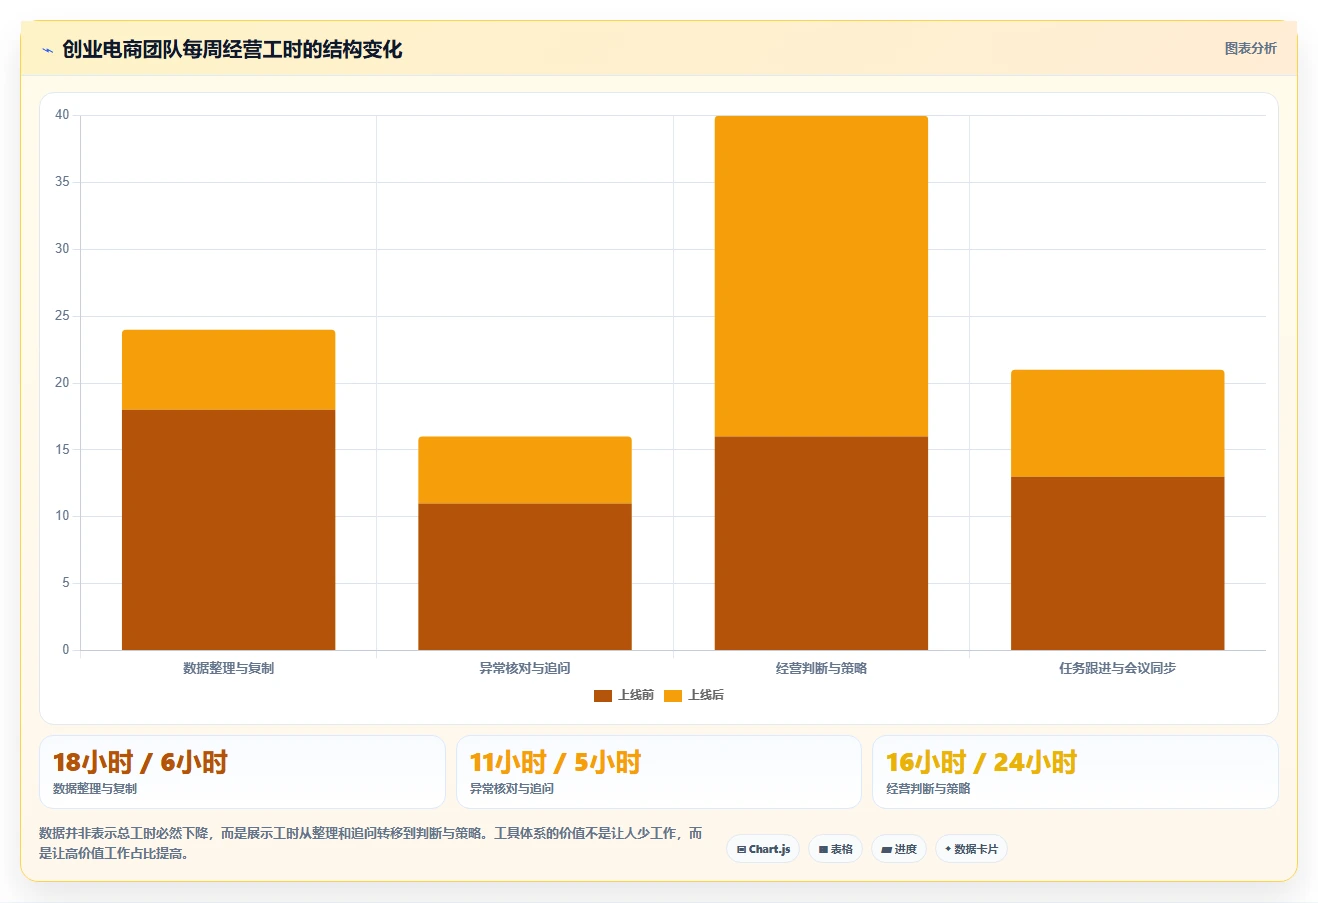
Task: Click the 上线后 bar segment for 任务跟进与会议同步
Action: (1117, 423)
